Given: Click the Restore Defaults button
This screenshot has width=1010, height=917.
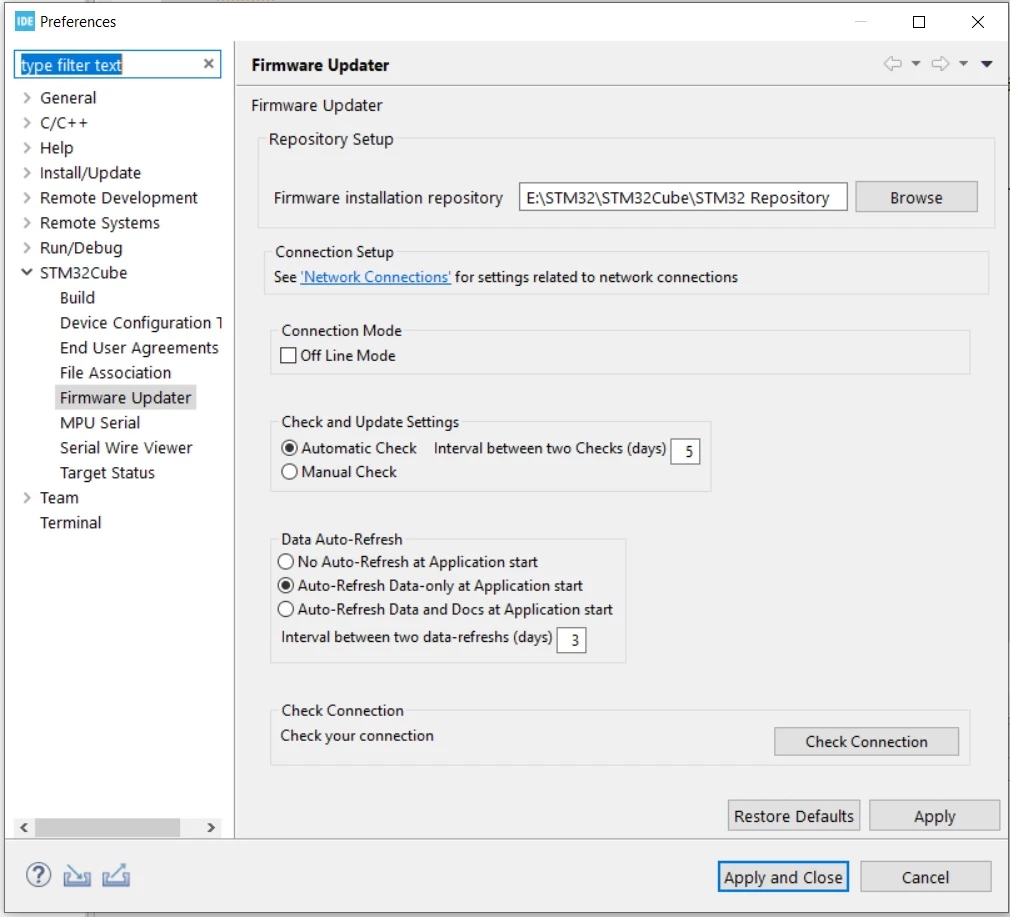Looking at the screenshot, I should click(794, 816).
